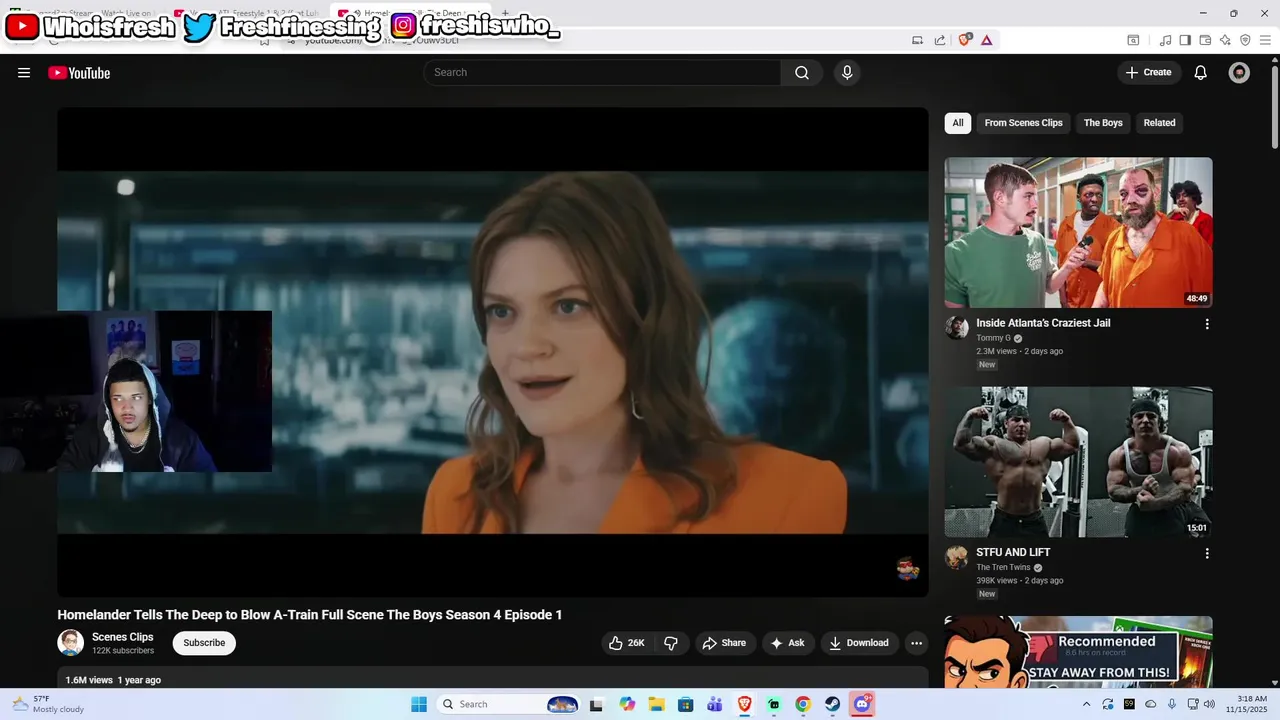Show hidden icons chevron in system tray

(1086, 704)
